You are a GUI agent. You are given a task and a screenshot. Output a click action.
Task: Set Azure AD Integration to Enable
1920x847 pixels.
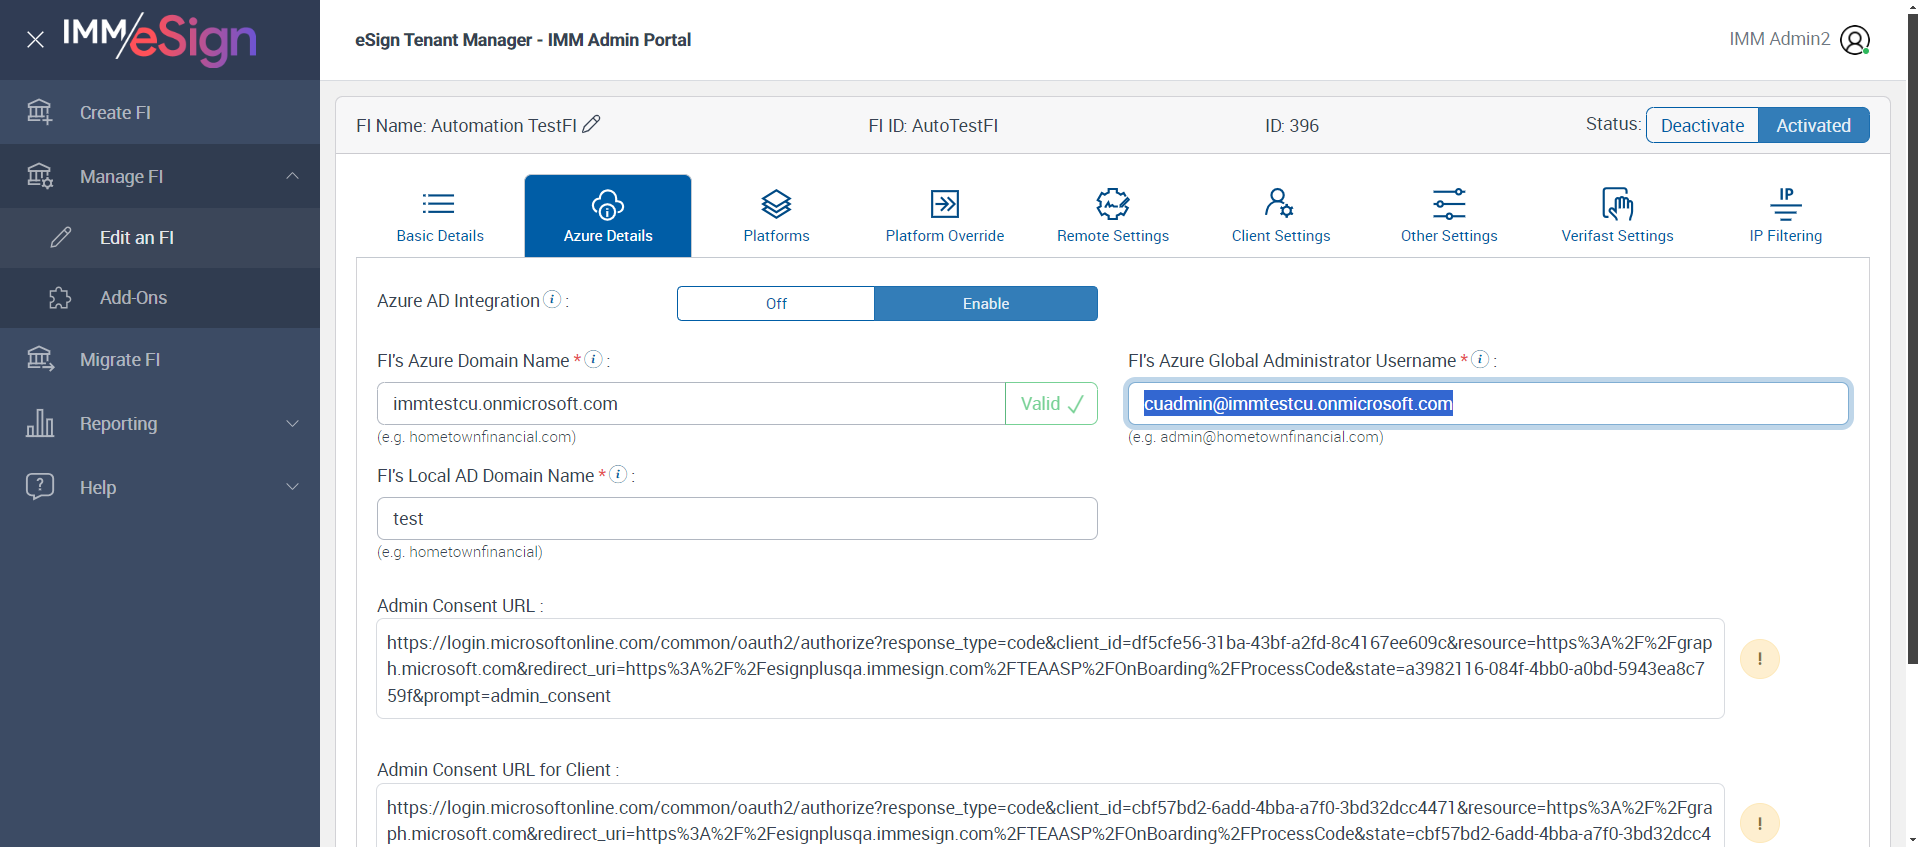click(986, 304)
